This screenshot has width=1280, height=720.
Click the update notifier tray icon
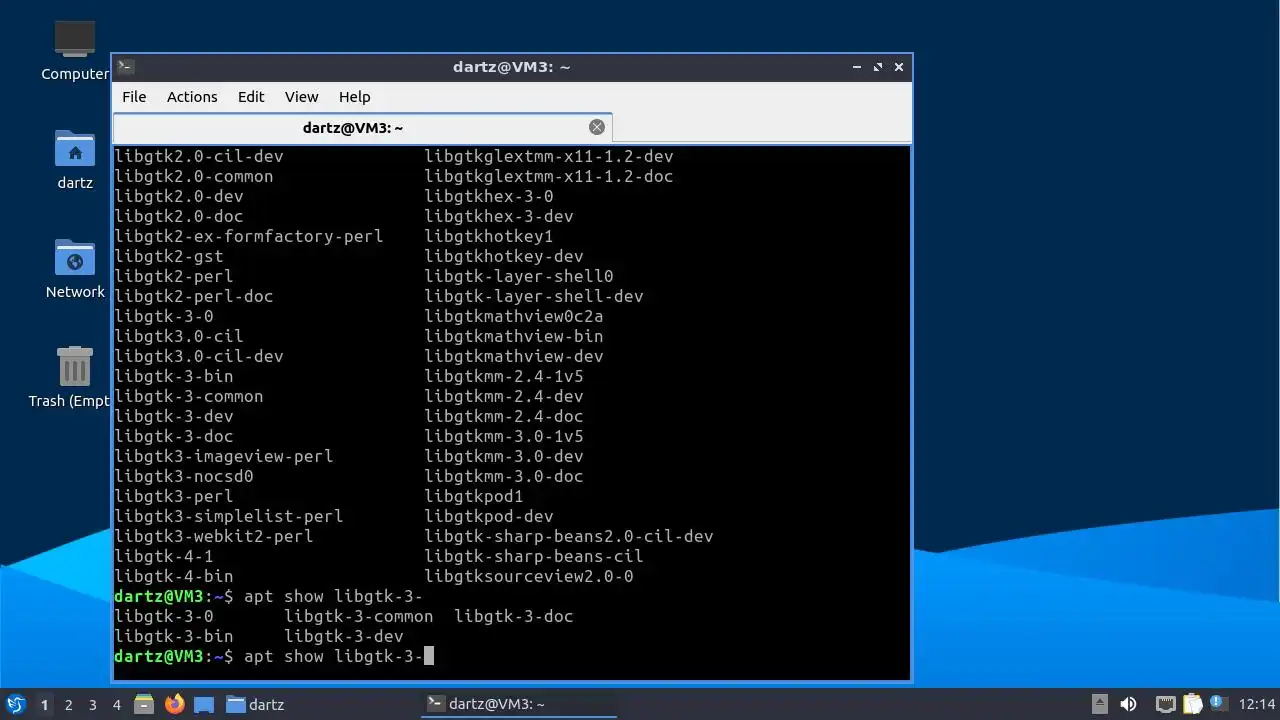pyautogui.click(x=1217, y=703)
